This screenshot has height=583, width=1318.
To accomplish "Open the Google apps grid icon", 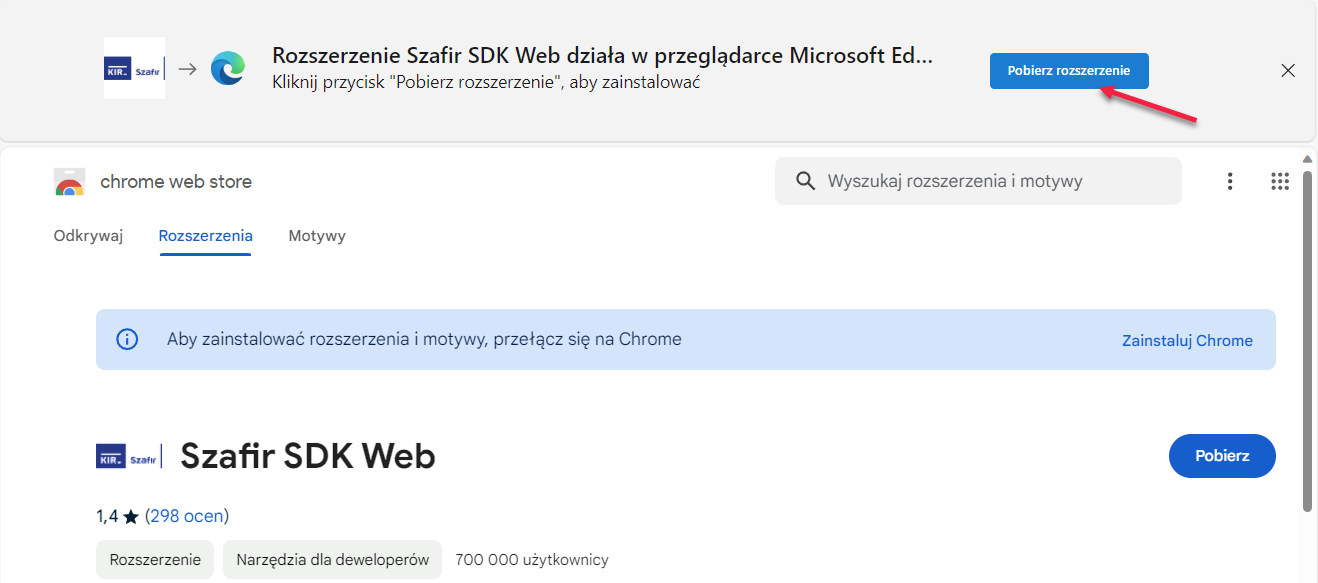I will pyautogui.click(x=1280, y=181).
